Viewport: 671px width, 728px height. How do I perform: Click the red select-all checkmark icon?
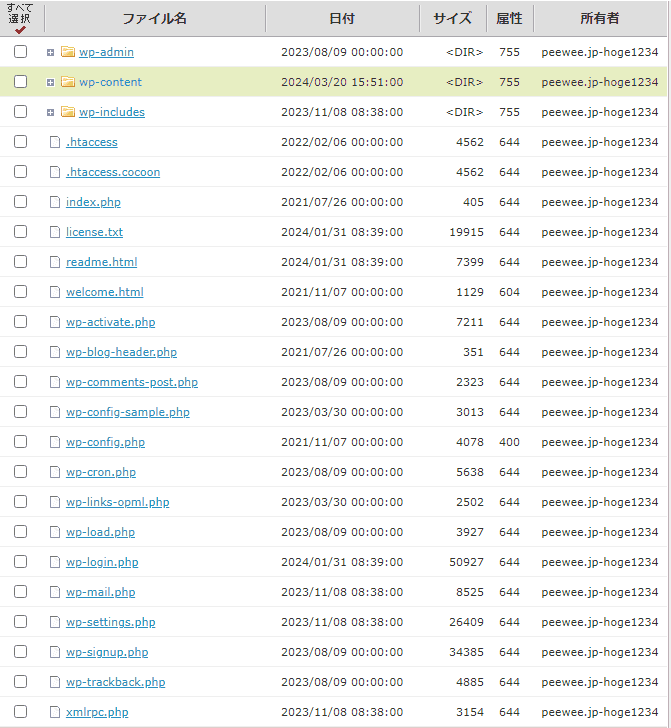click(20, 29)
